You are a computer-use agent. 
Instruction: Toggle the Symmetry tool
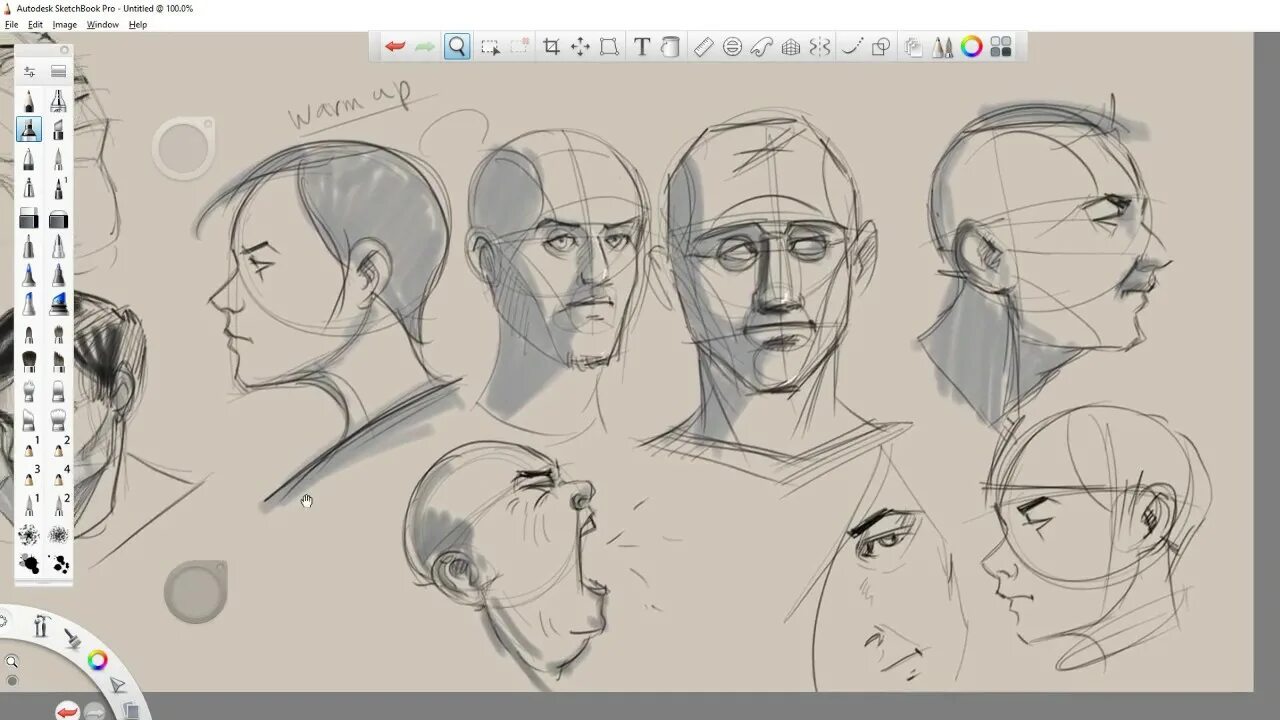(x=820, y=47)
